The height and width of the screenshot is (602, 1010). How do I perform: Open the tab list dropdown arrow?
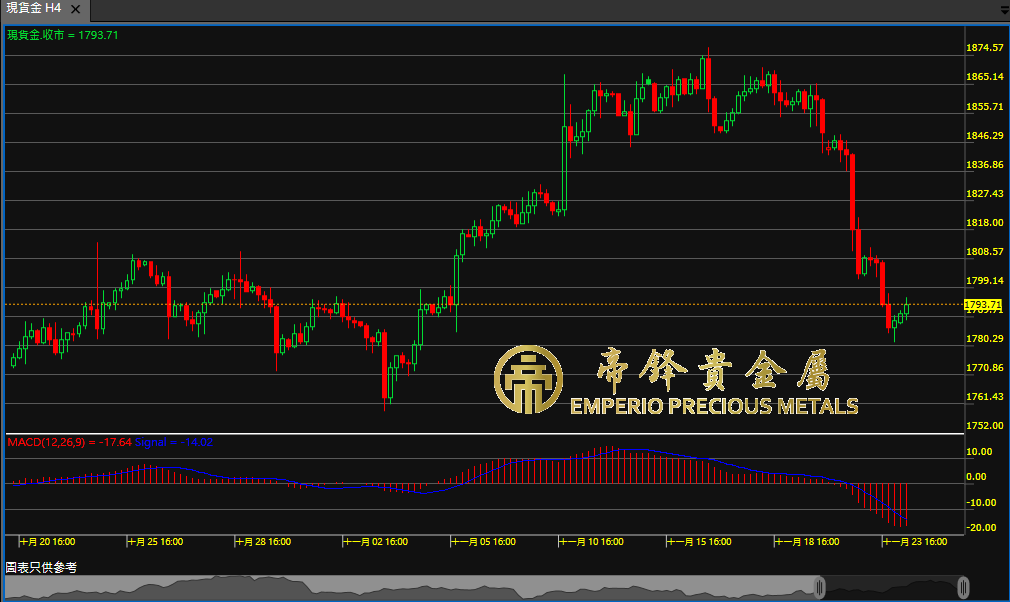click(x=1005, y=10)
